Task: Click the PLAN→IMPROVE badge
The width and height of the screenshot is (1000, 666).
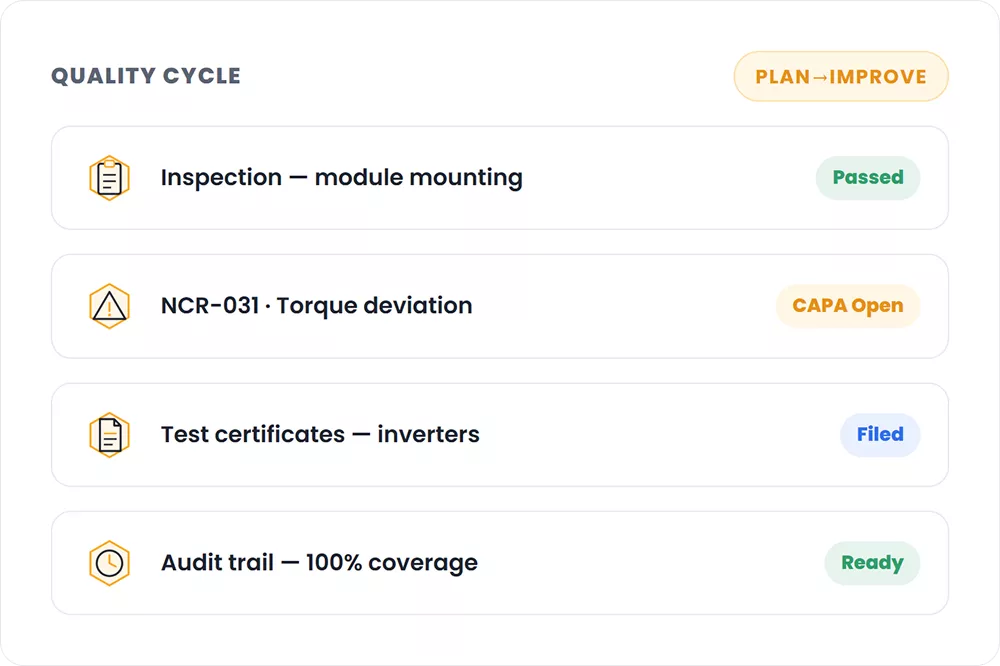Action: click(841, 77)
